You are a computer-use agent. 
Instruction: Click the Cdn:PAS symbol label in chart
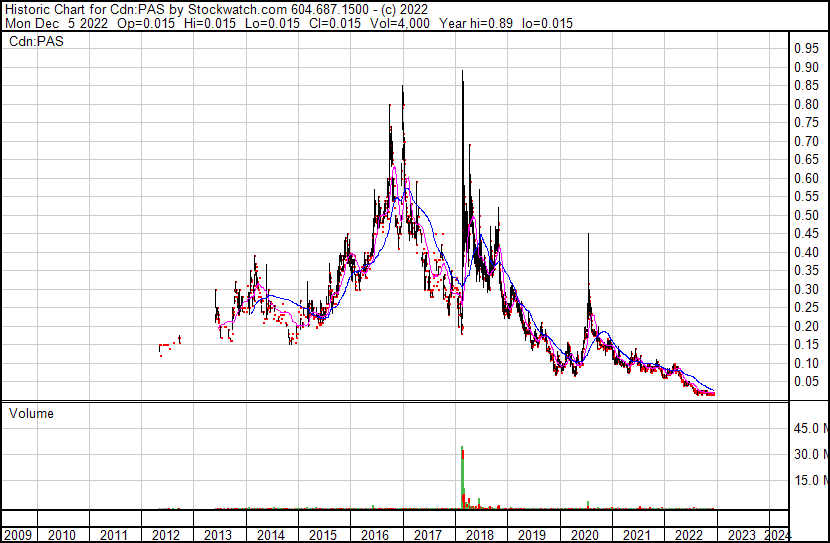coord(33,42)
